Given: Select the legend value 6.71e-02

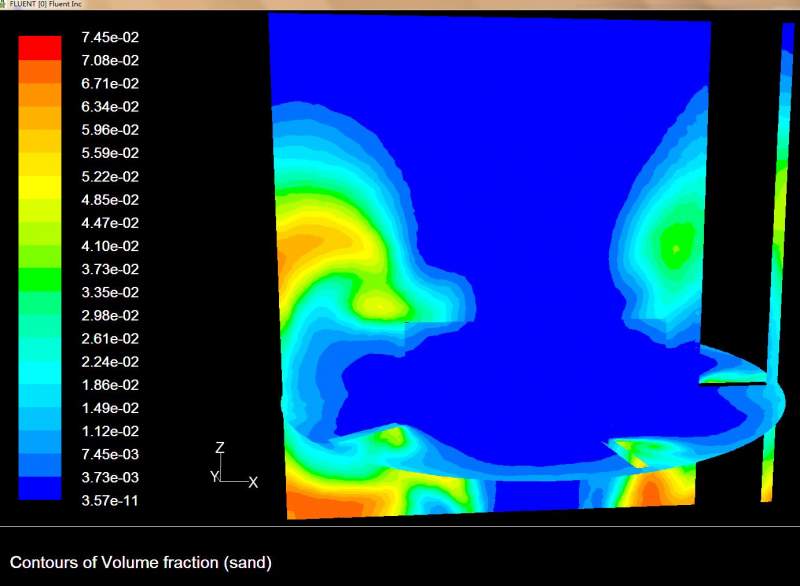Looking at the screenshot, I should [110, 84].
